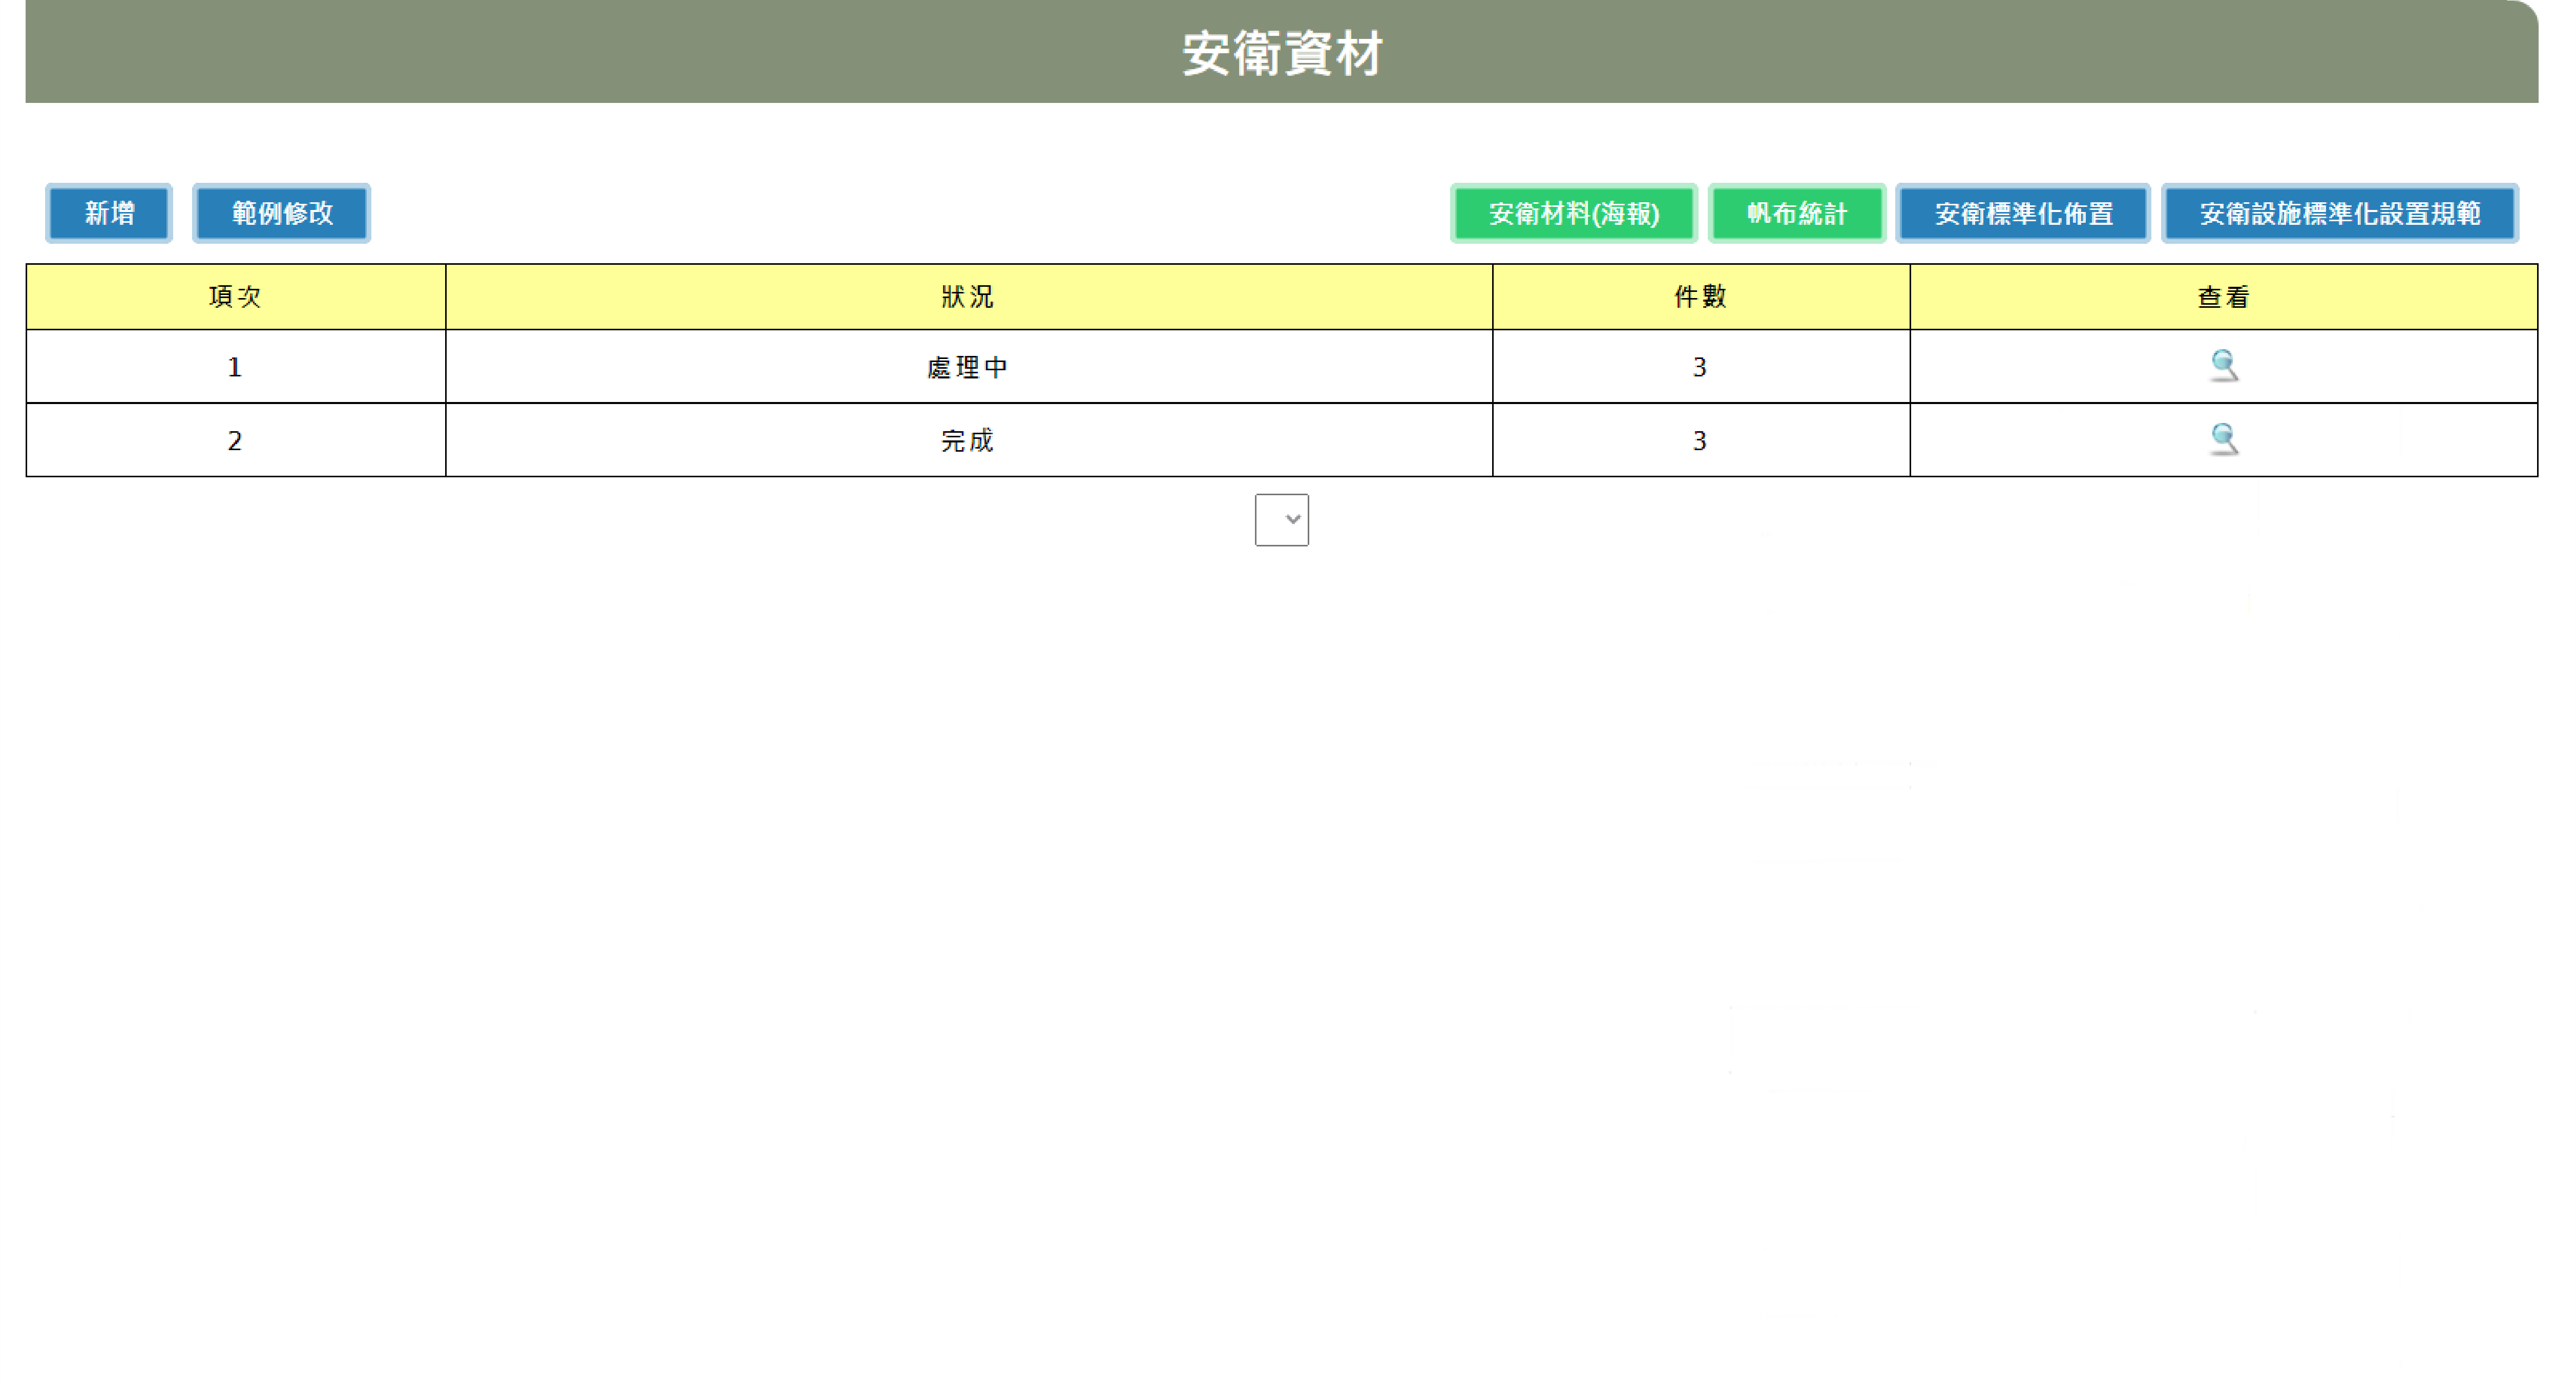Screen dimensions: 2576x1396
Task: Open 範例修改 button
Action: click(282, 213)
